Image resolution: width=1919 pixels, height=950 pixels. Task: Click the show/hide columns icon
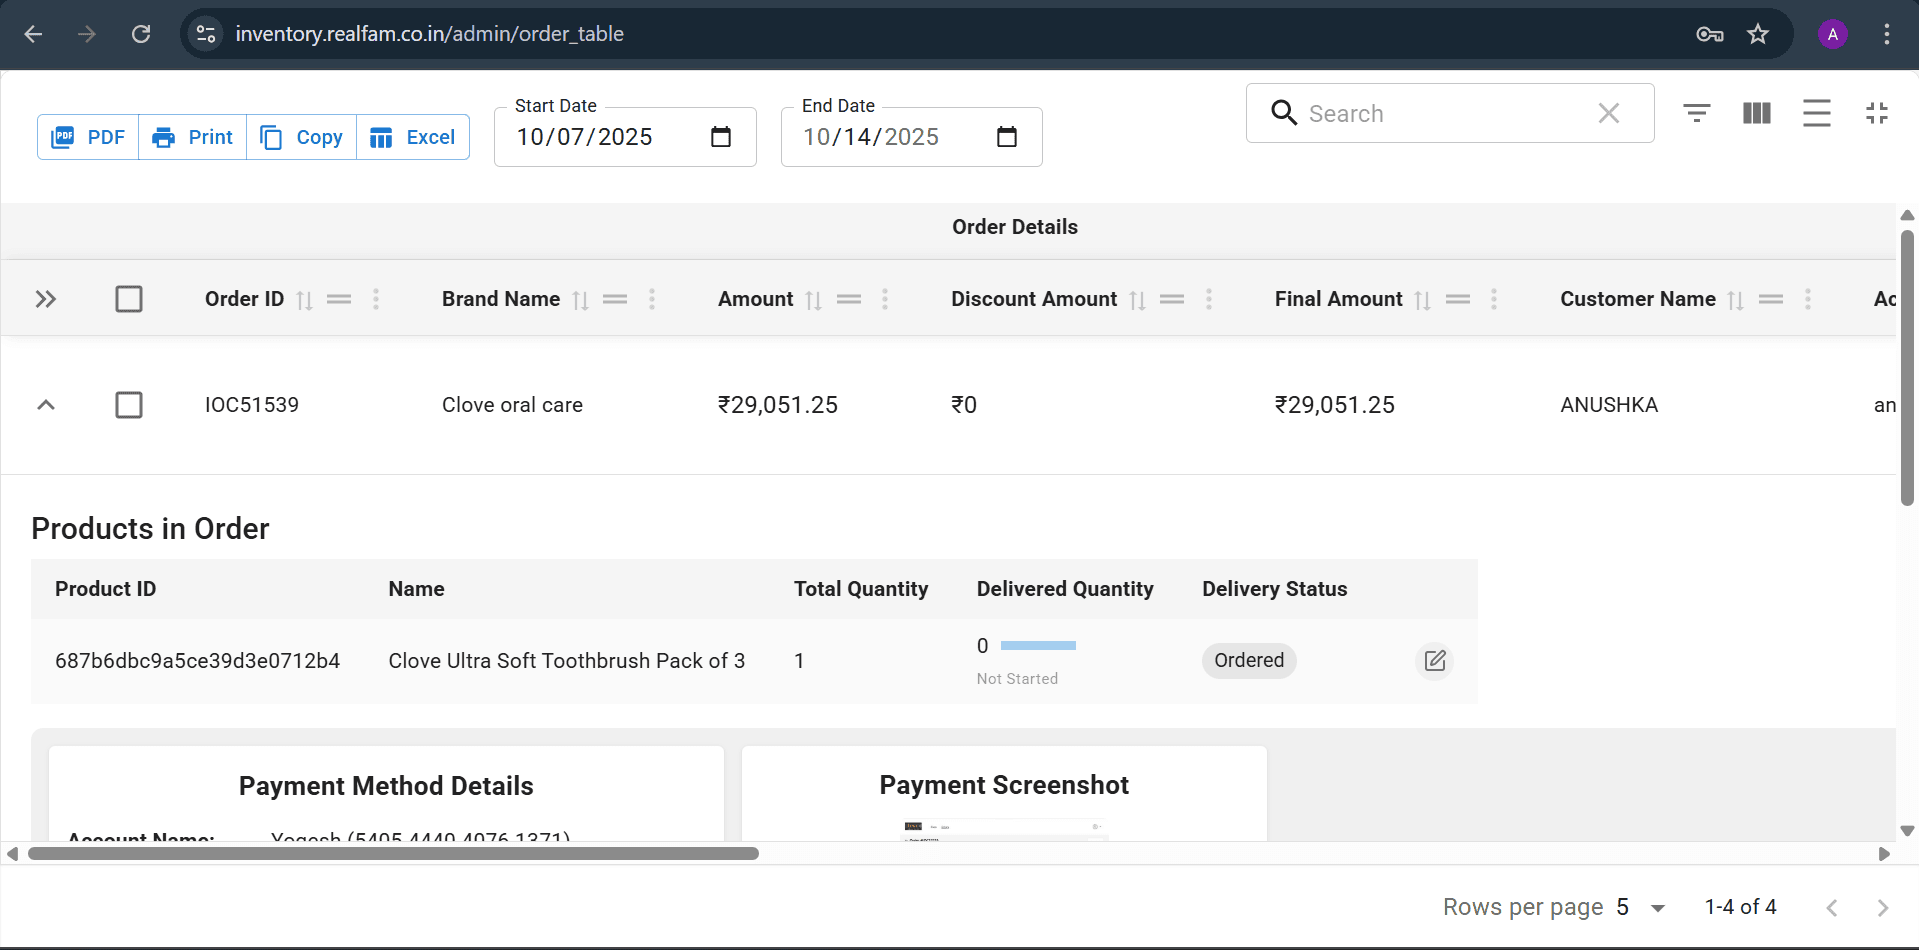(1756, 113)
